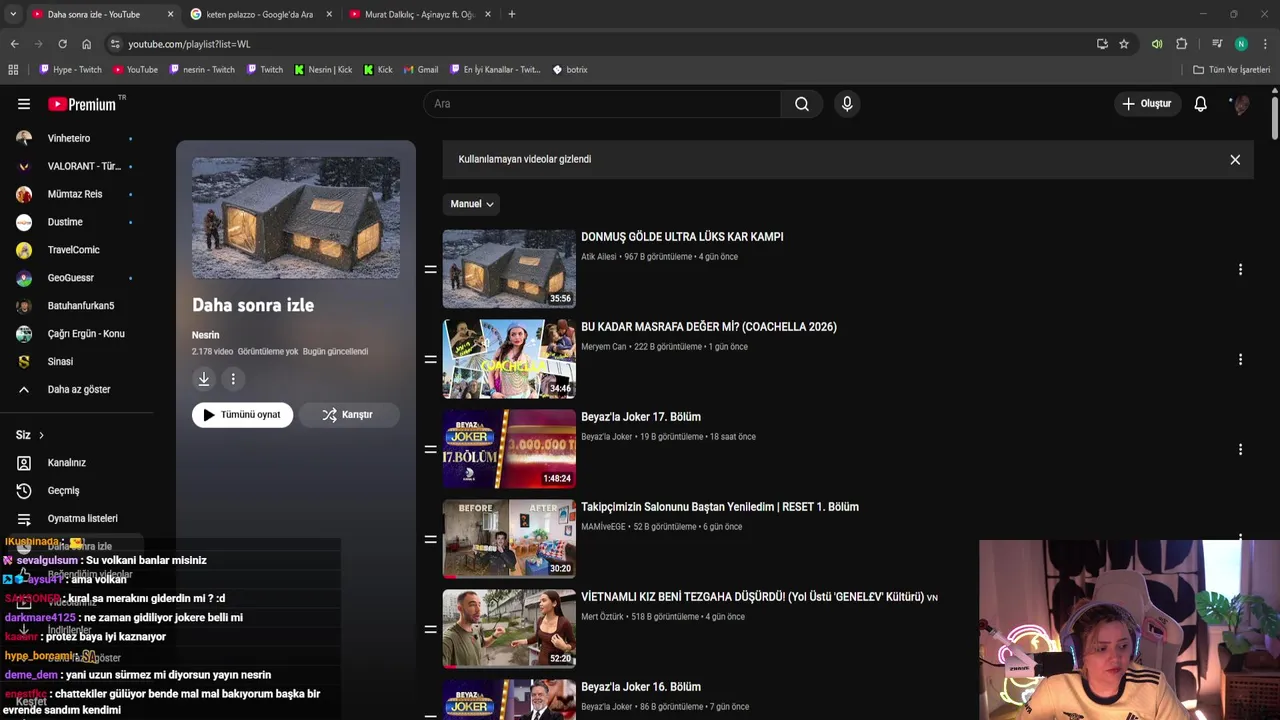1280x720 pixels.
Task: Open Chrome extensions puzzle icon
Action: coord(1182,44)
